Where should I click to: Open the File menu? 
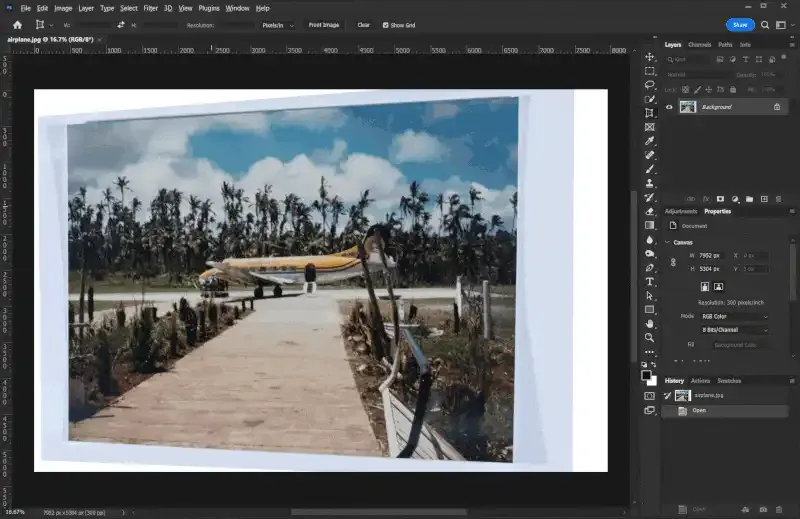pos(26,8)
